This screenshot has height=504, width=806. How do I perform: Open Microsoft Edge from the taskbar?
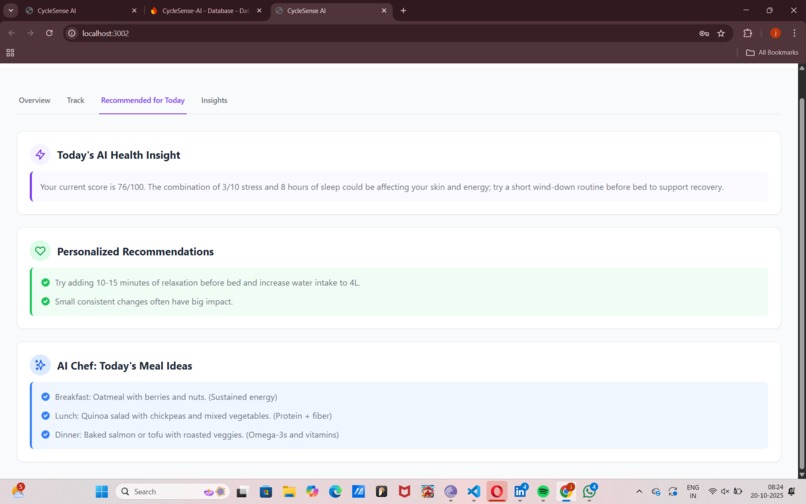[x=335, y=492]
